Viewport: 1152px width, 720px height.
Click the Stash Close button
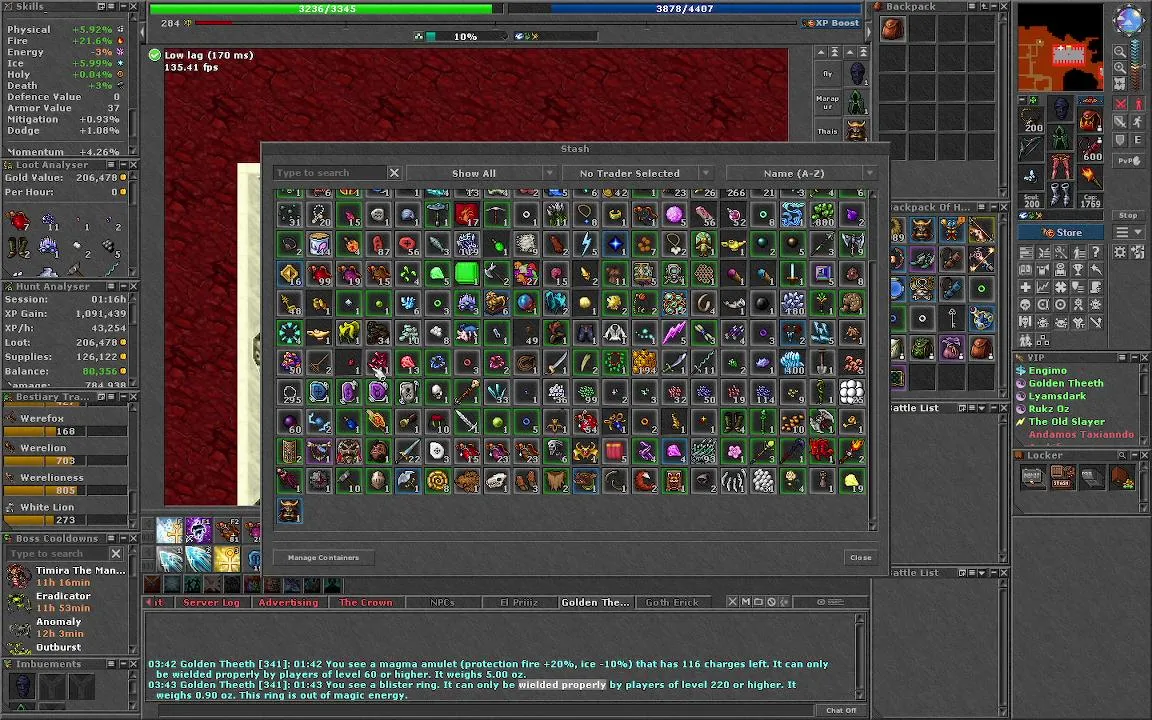860,558
